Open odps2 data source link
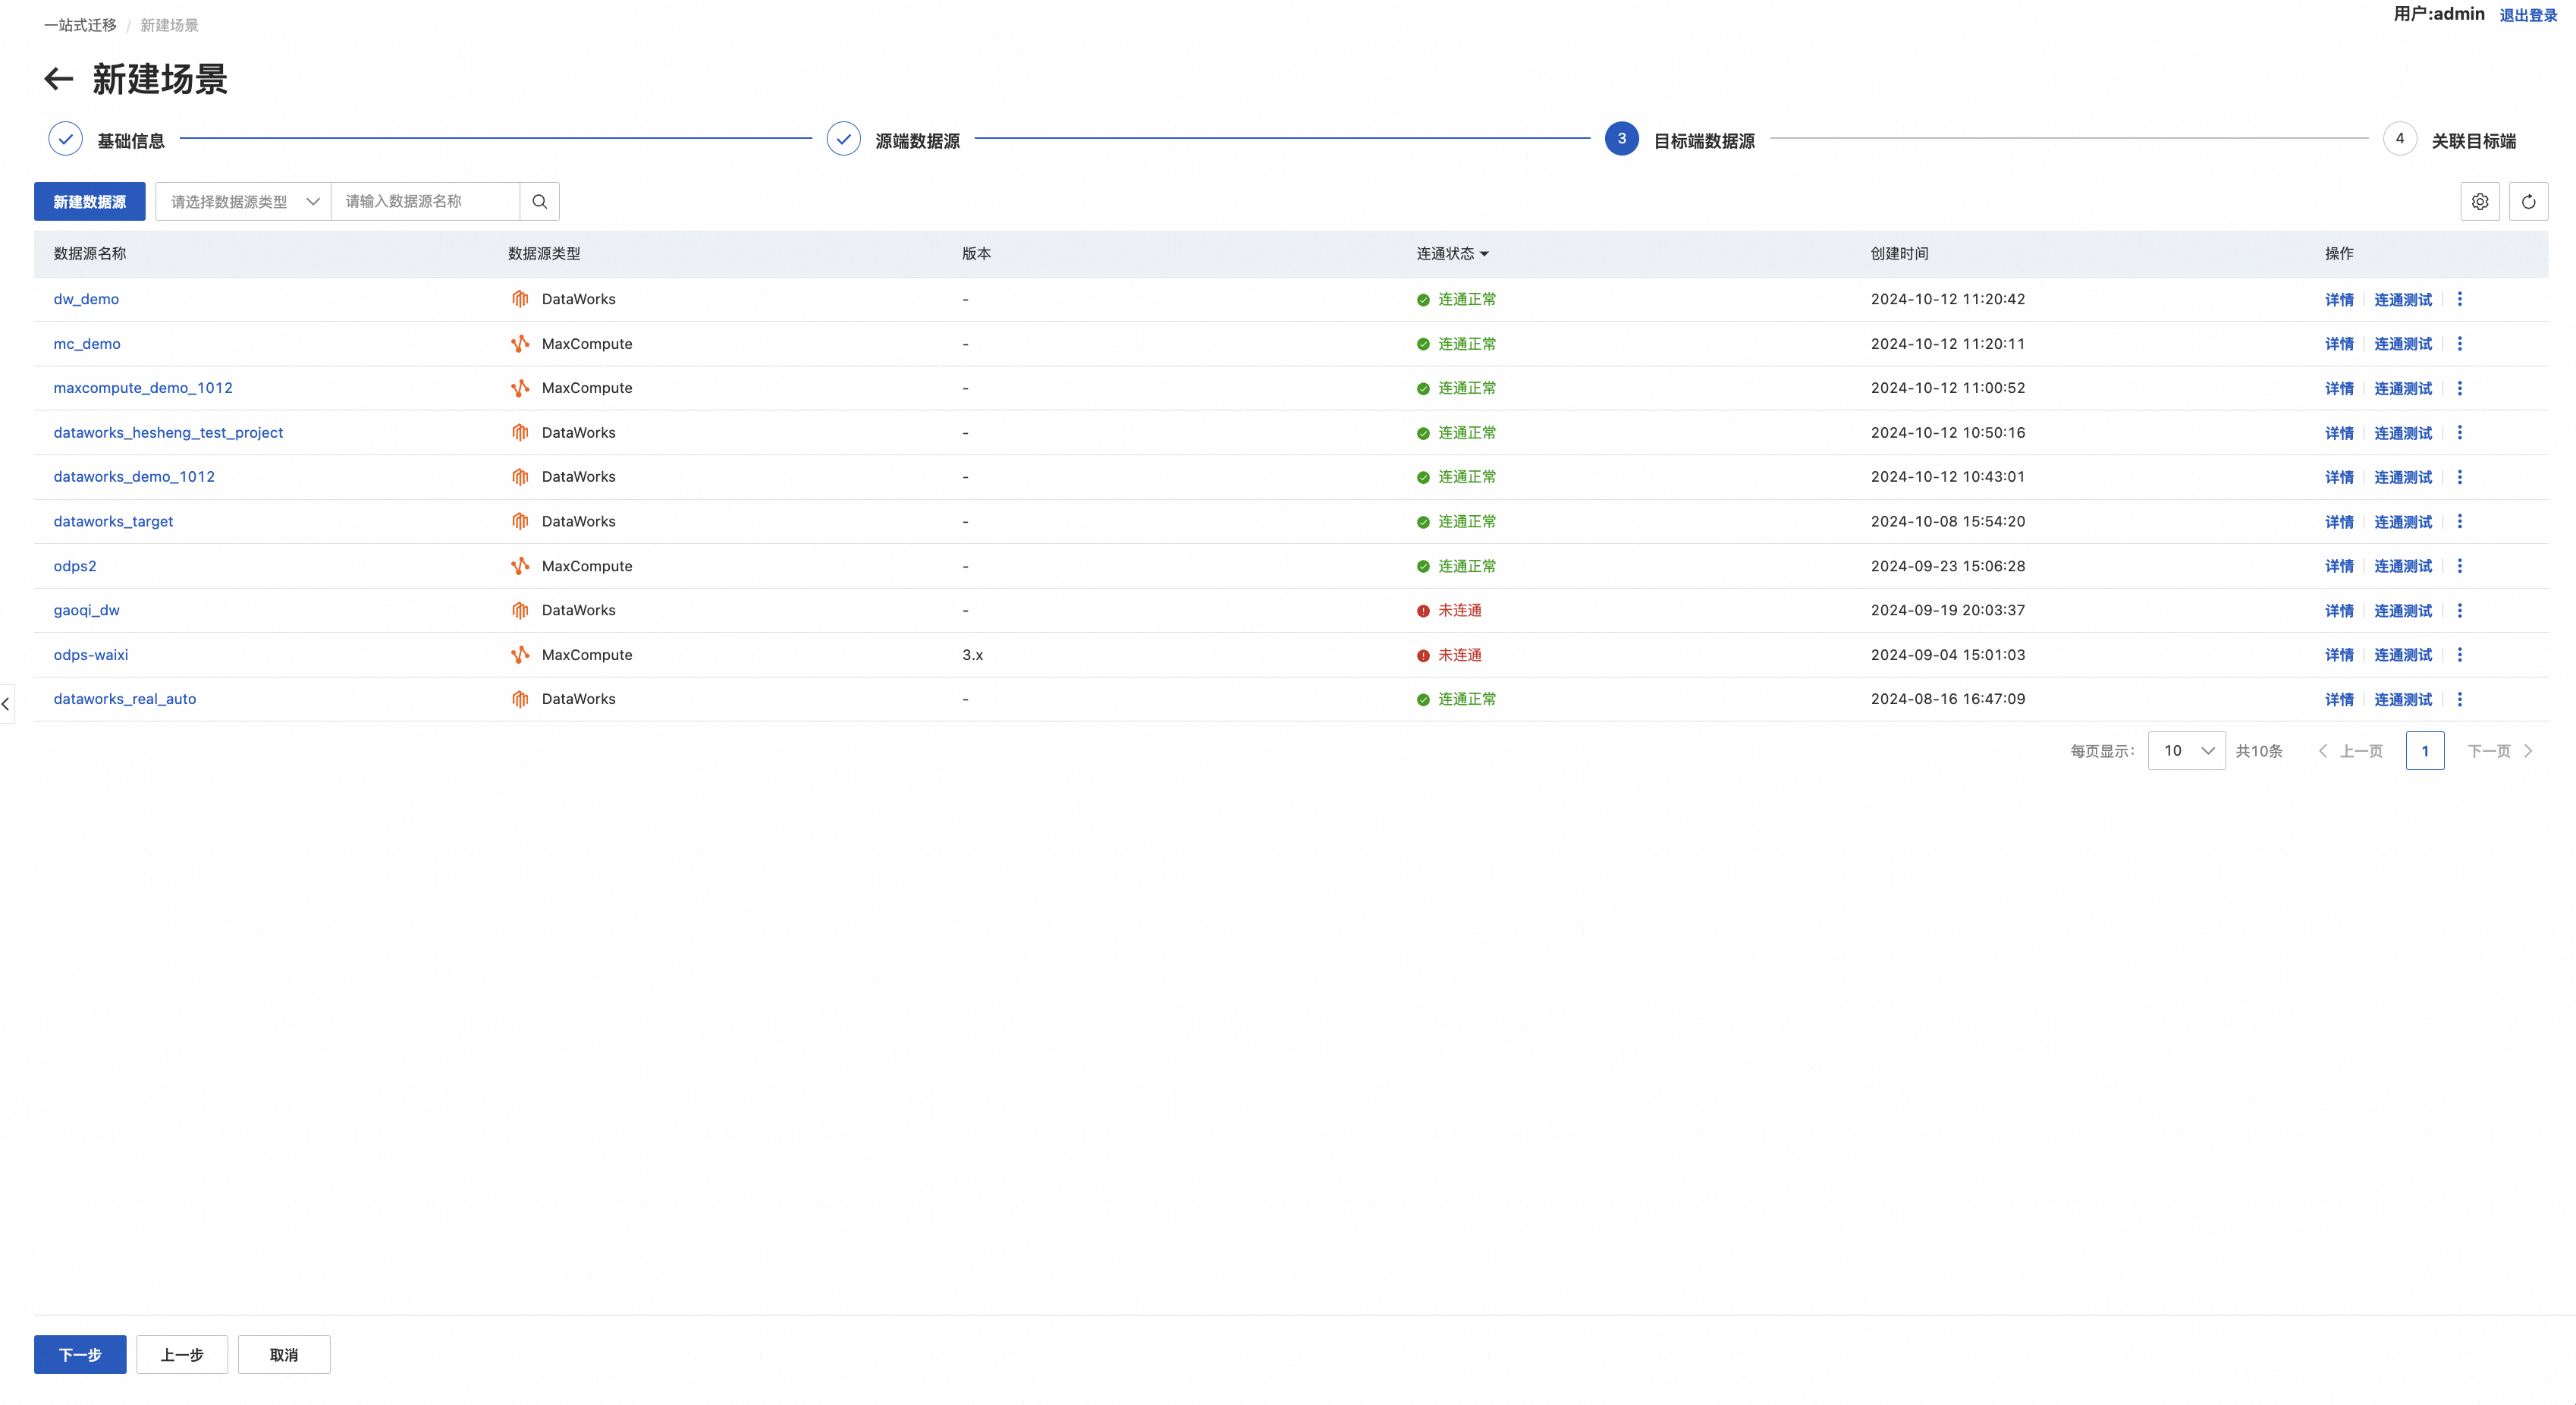 (x=75, y=566)
